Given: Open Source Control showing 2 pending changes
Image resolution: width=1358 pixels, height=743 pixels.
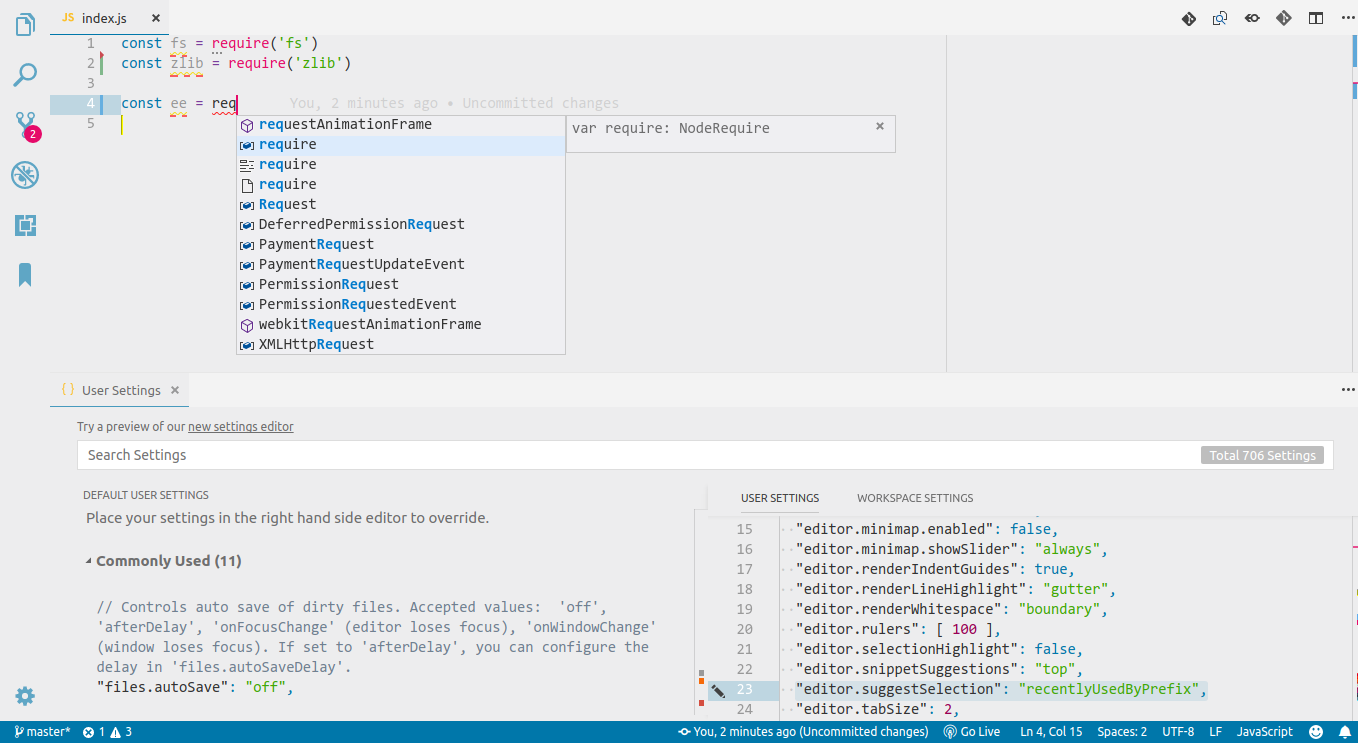Looking at the screenshot, I should click(24, 125).
